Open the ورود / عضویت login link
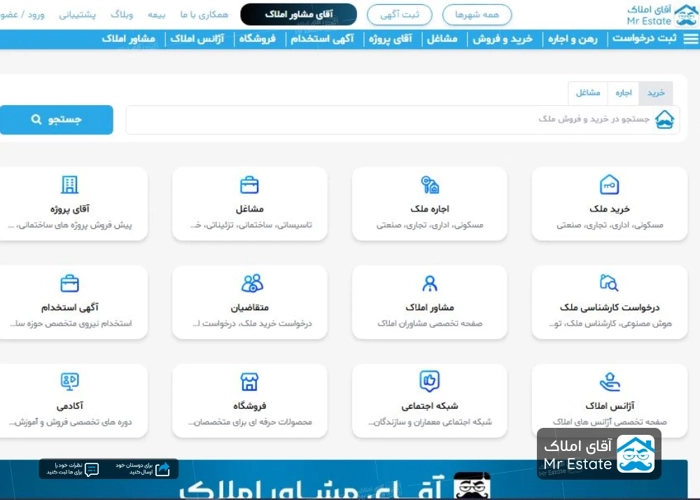The width and height of the screenshot is (700, 500). (x=22, y=15)
